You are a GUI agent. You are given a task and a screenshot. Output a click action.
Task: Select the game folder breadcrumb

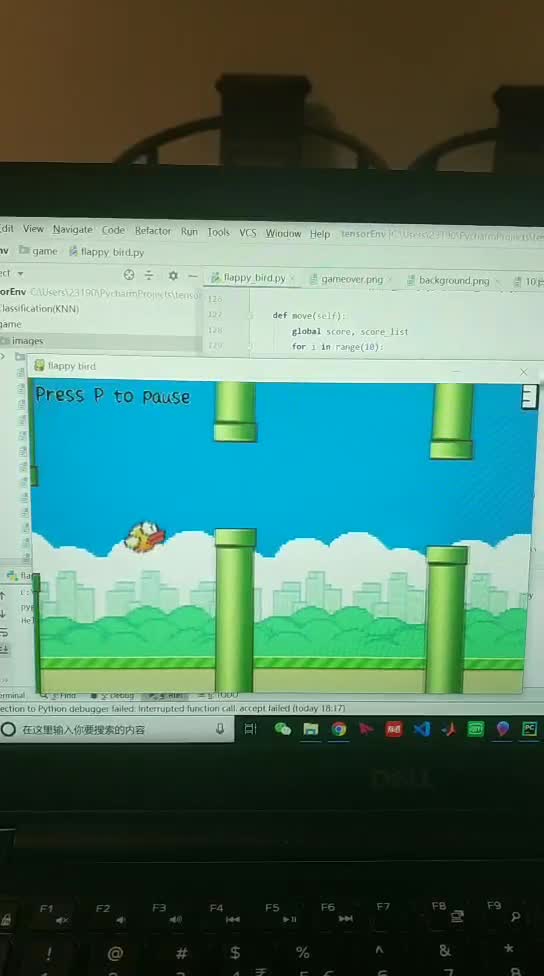pyautogui.click(x=39, y=251)
